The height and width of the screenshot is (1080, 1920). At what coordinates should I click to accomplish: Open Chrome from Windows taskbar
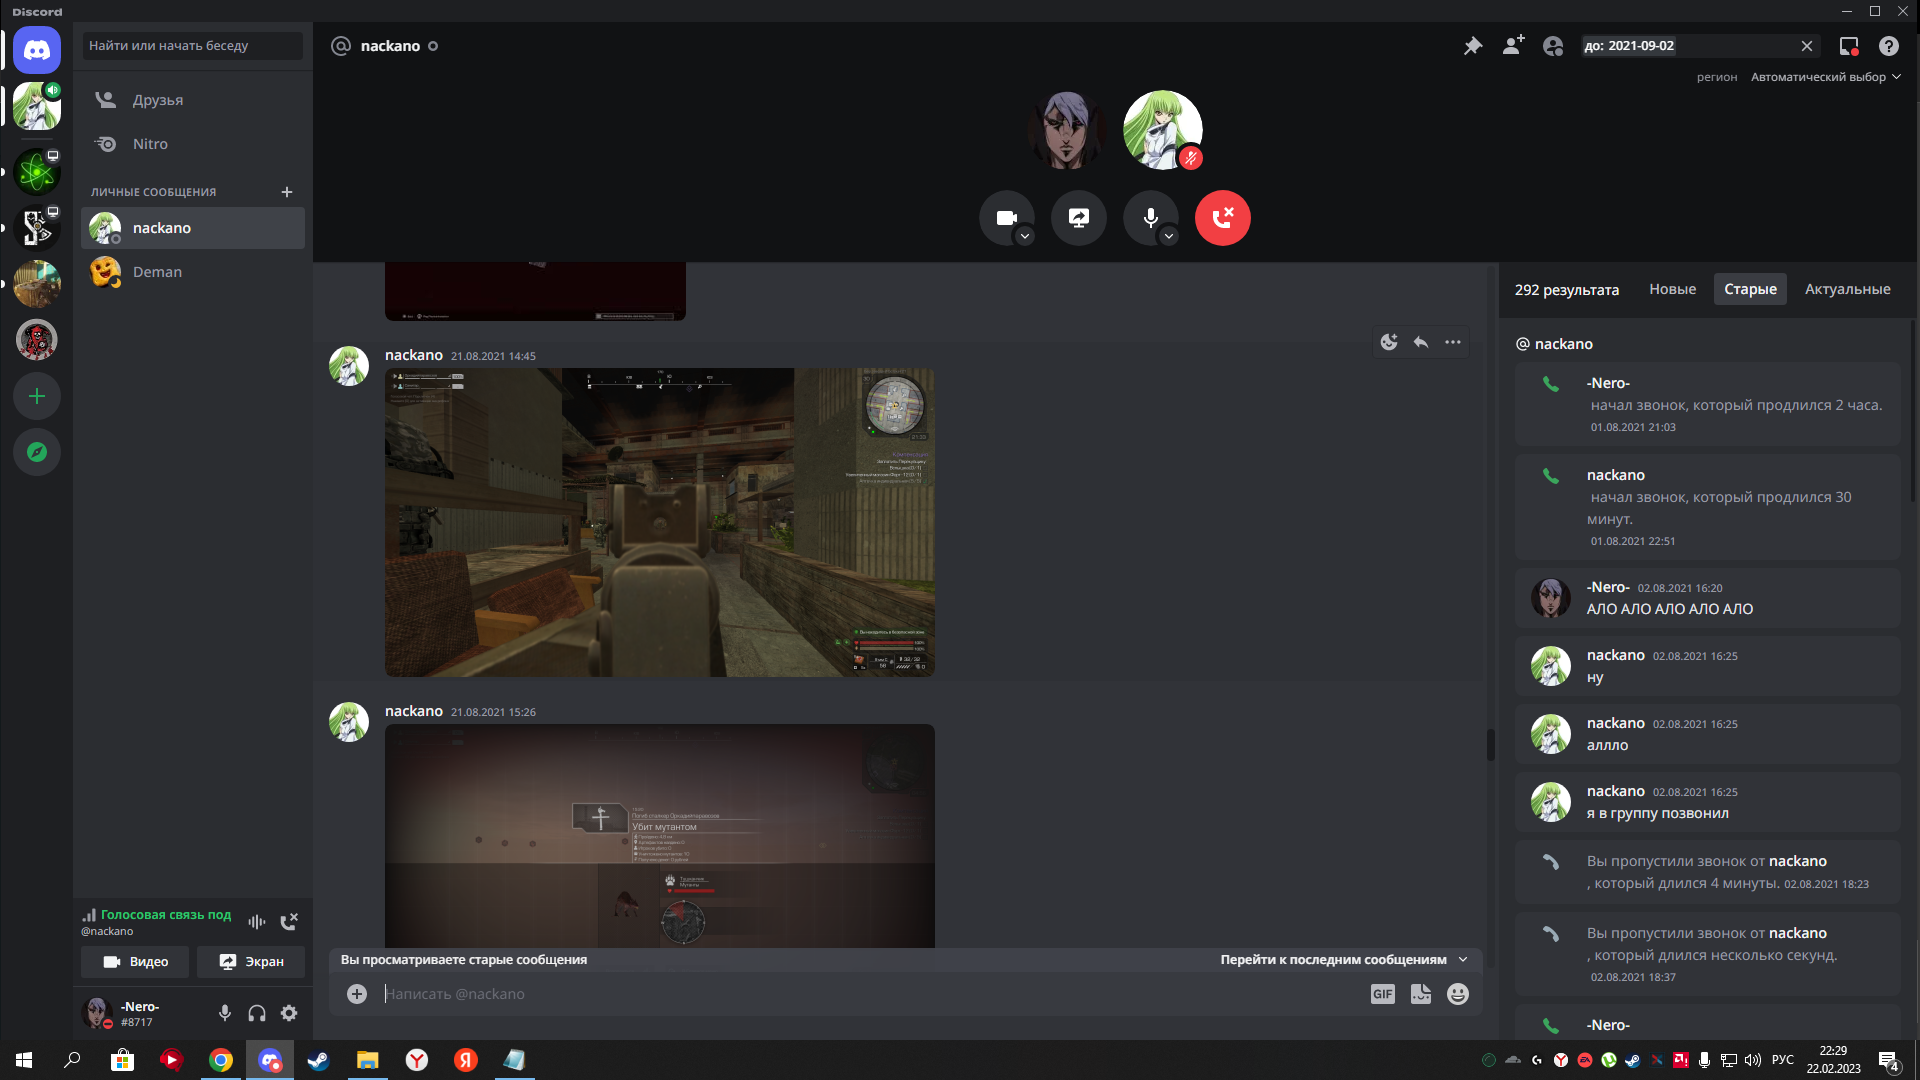pos(221,1060)
